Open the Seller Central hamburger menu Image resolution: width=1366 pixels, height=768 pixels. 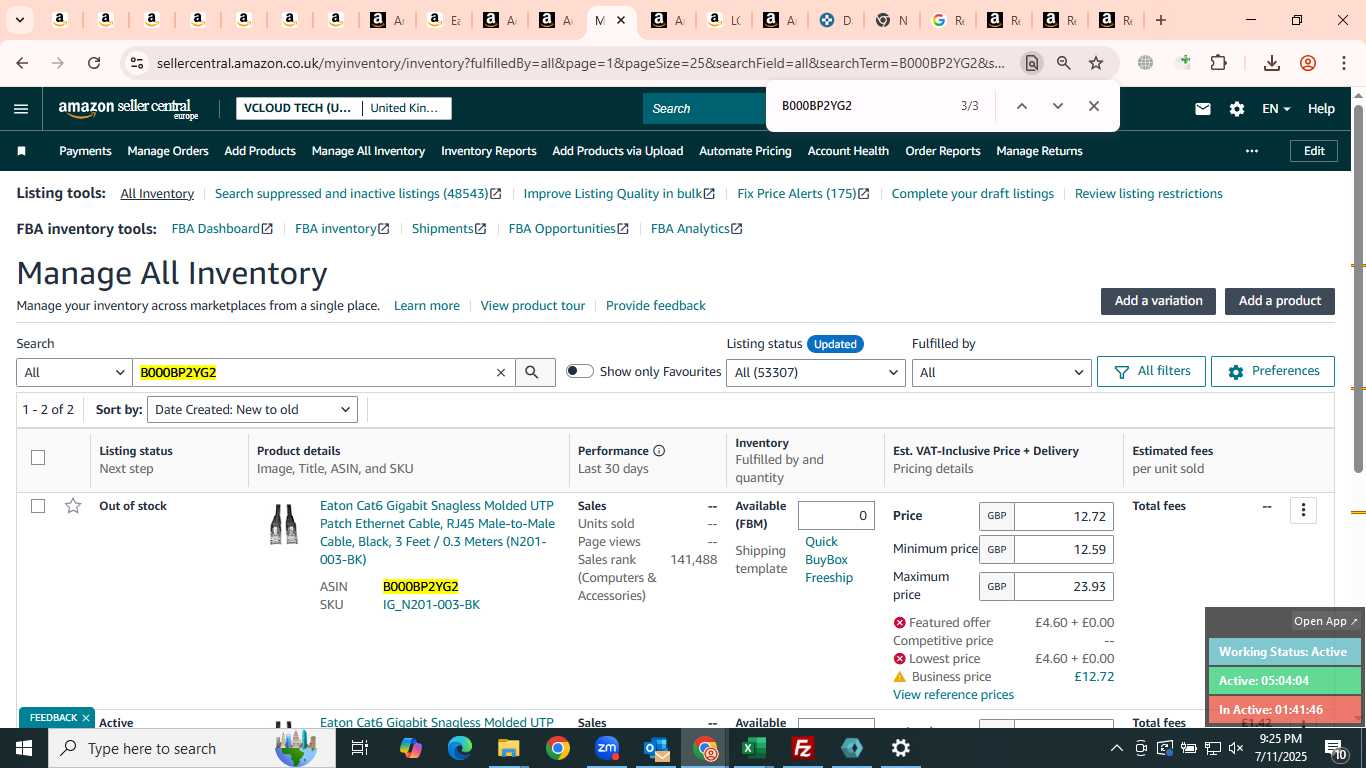21,109
